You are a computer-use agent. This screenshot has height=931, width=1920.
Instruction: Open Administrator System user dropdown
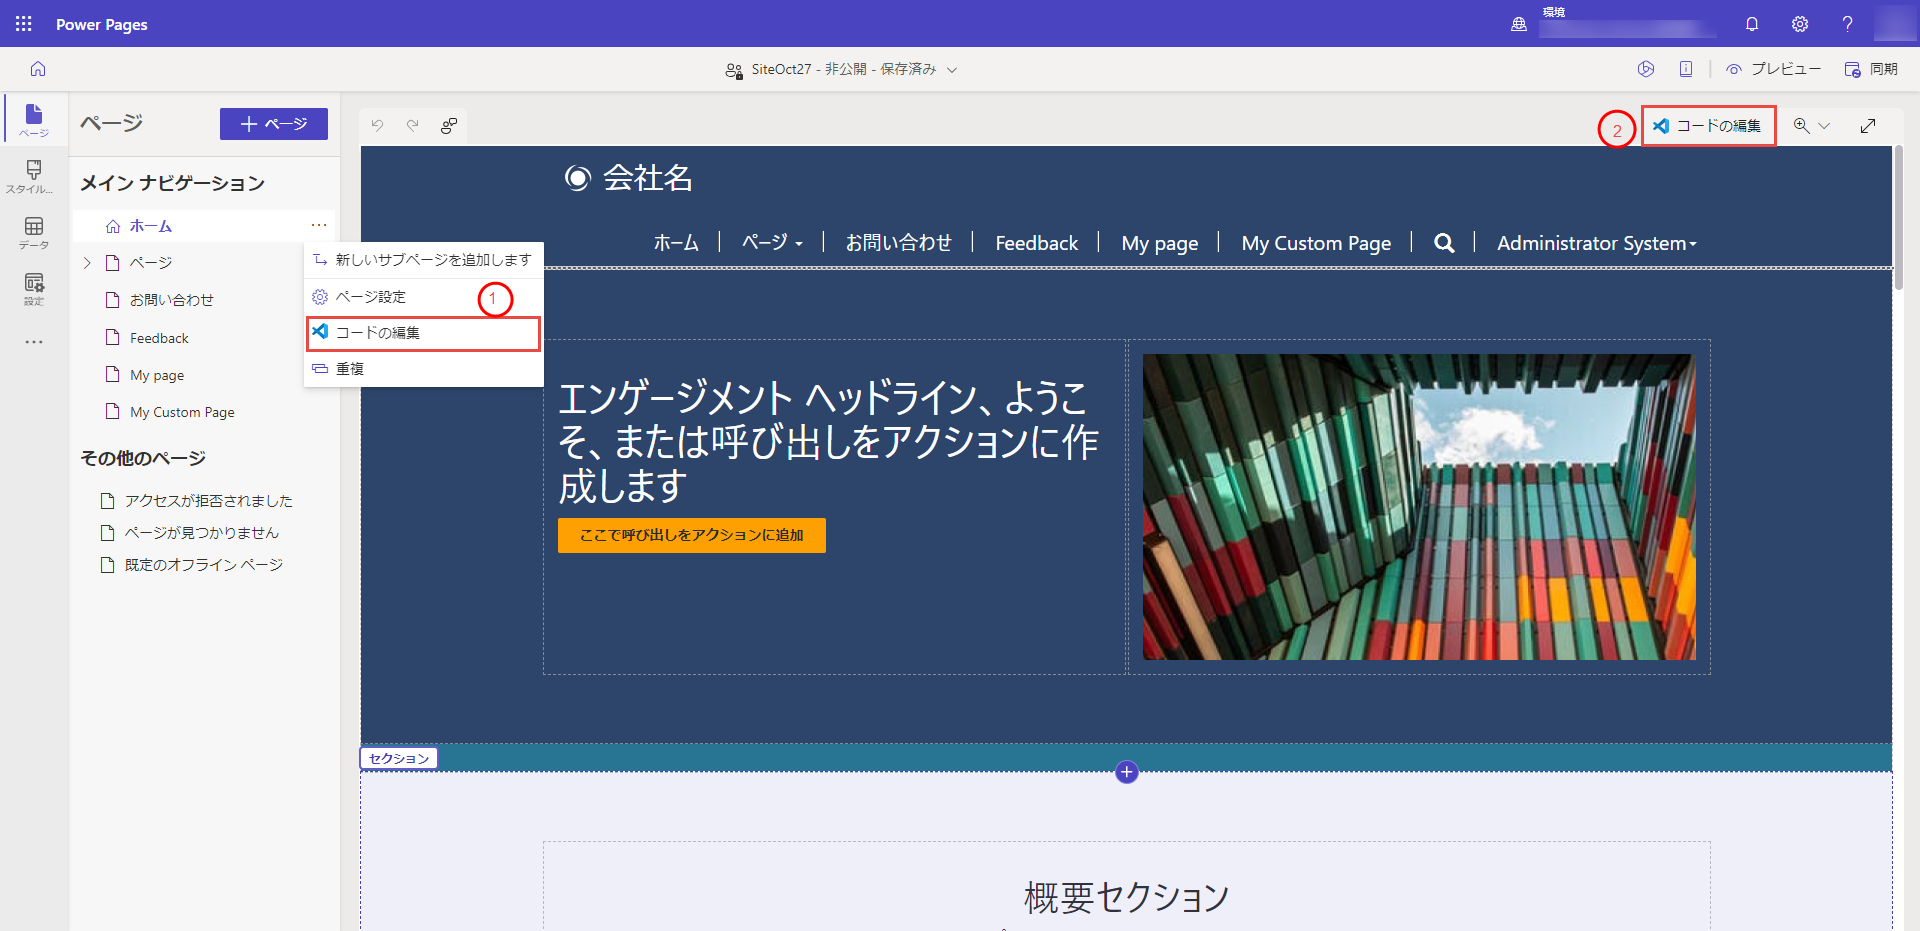[x=1596, y=243]
